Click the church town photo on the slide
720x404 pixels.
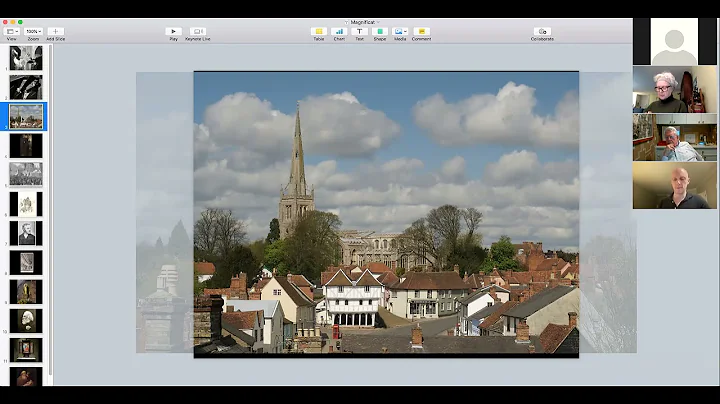coord(386,213)
